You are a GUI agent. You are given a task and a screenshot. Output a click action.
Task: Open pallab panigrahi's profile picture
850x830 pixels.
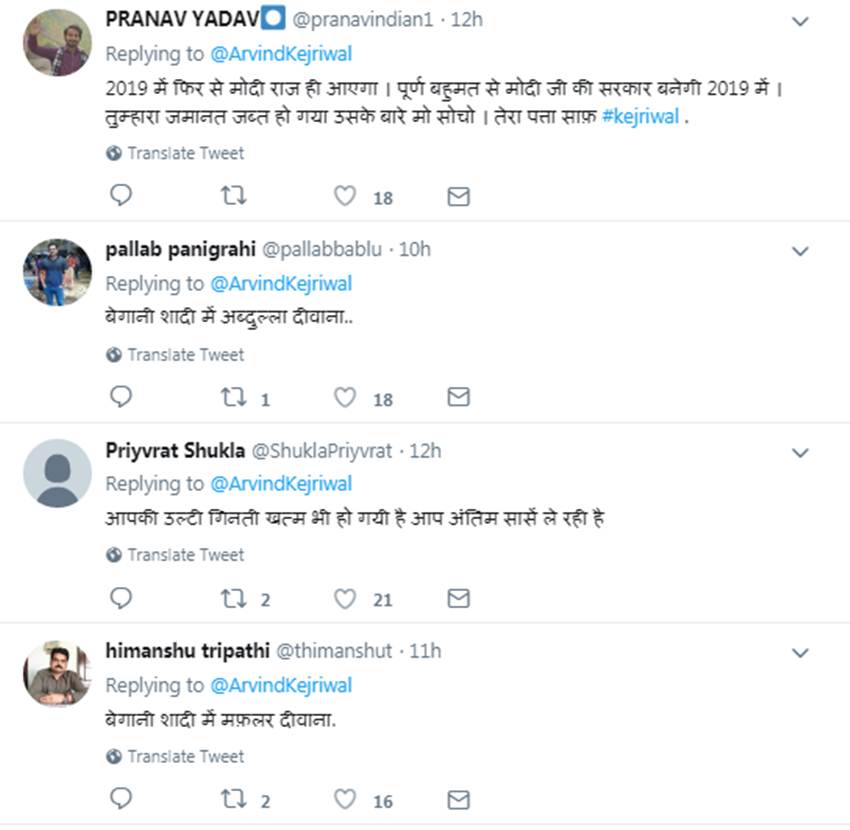tap(57, 272)
